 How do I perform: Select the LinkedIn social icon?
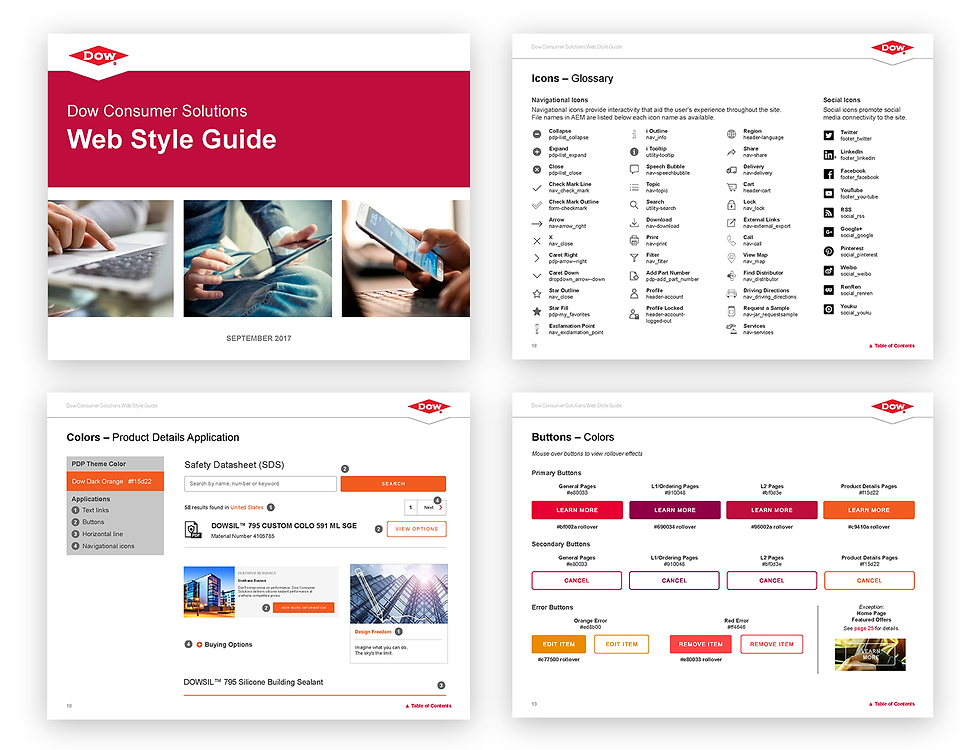tap(829, 155)
